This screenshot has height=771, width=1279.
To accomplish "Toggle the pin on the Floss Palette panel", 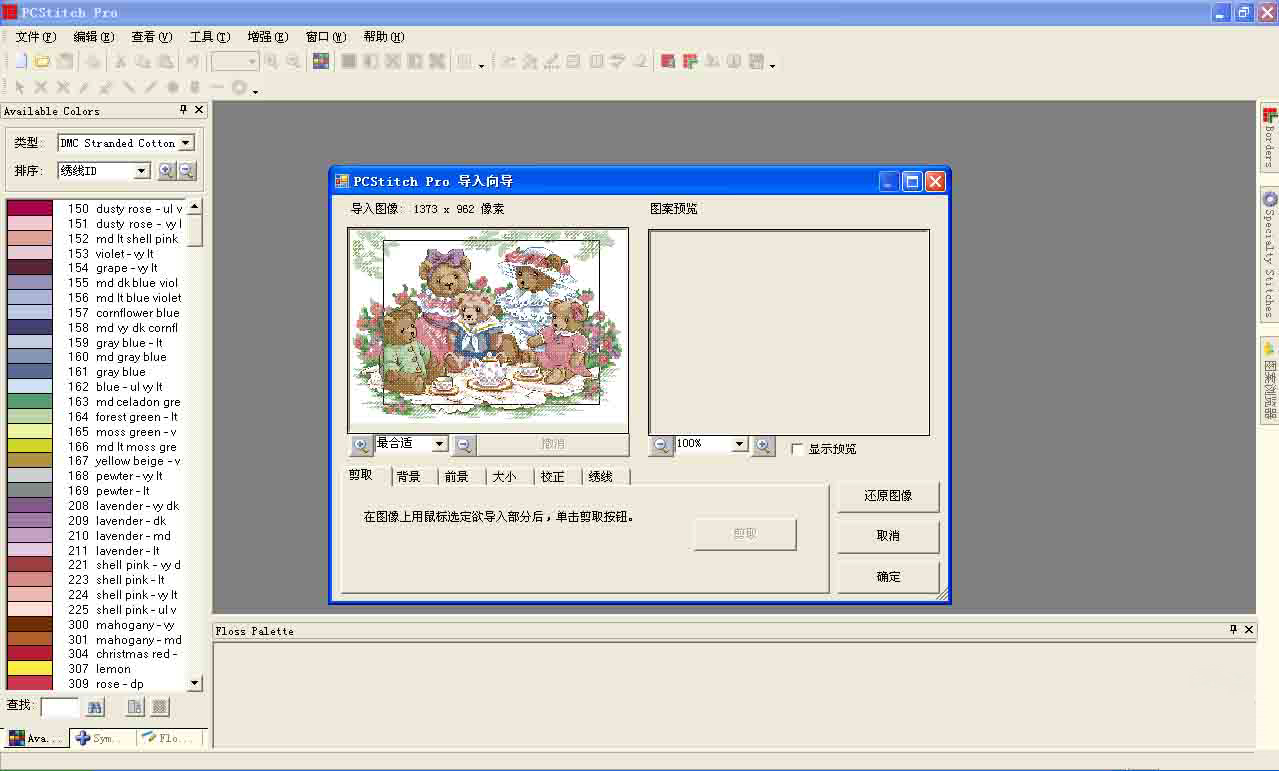I will [1233, 630].
